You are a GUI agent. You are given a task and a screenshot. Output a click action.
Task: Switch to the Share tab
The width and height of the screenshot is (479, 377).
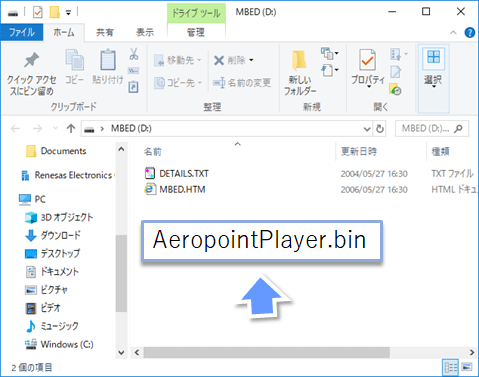pos(105,33)
